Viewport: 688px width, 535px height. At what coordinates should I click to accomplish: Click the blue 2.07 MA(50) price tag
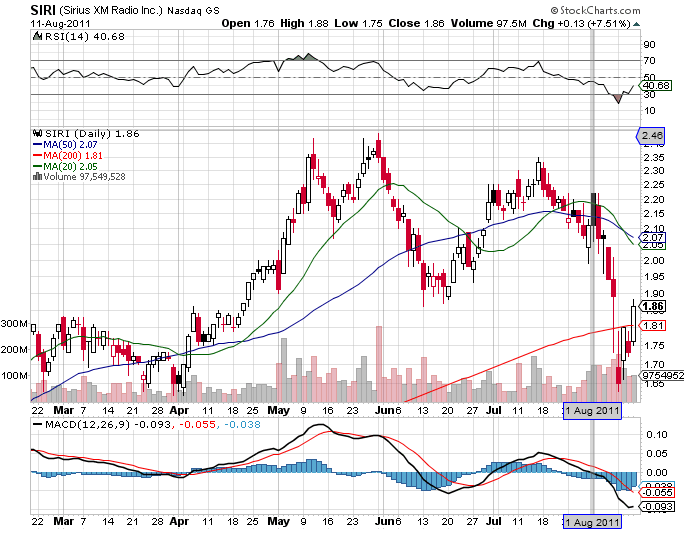pyautogui.click(x=652, y=237)
